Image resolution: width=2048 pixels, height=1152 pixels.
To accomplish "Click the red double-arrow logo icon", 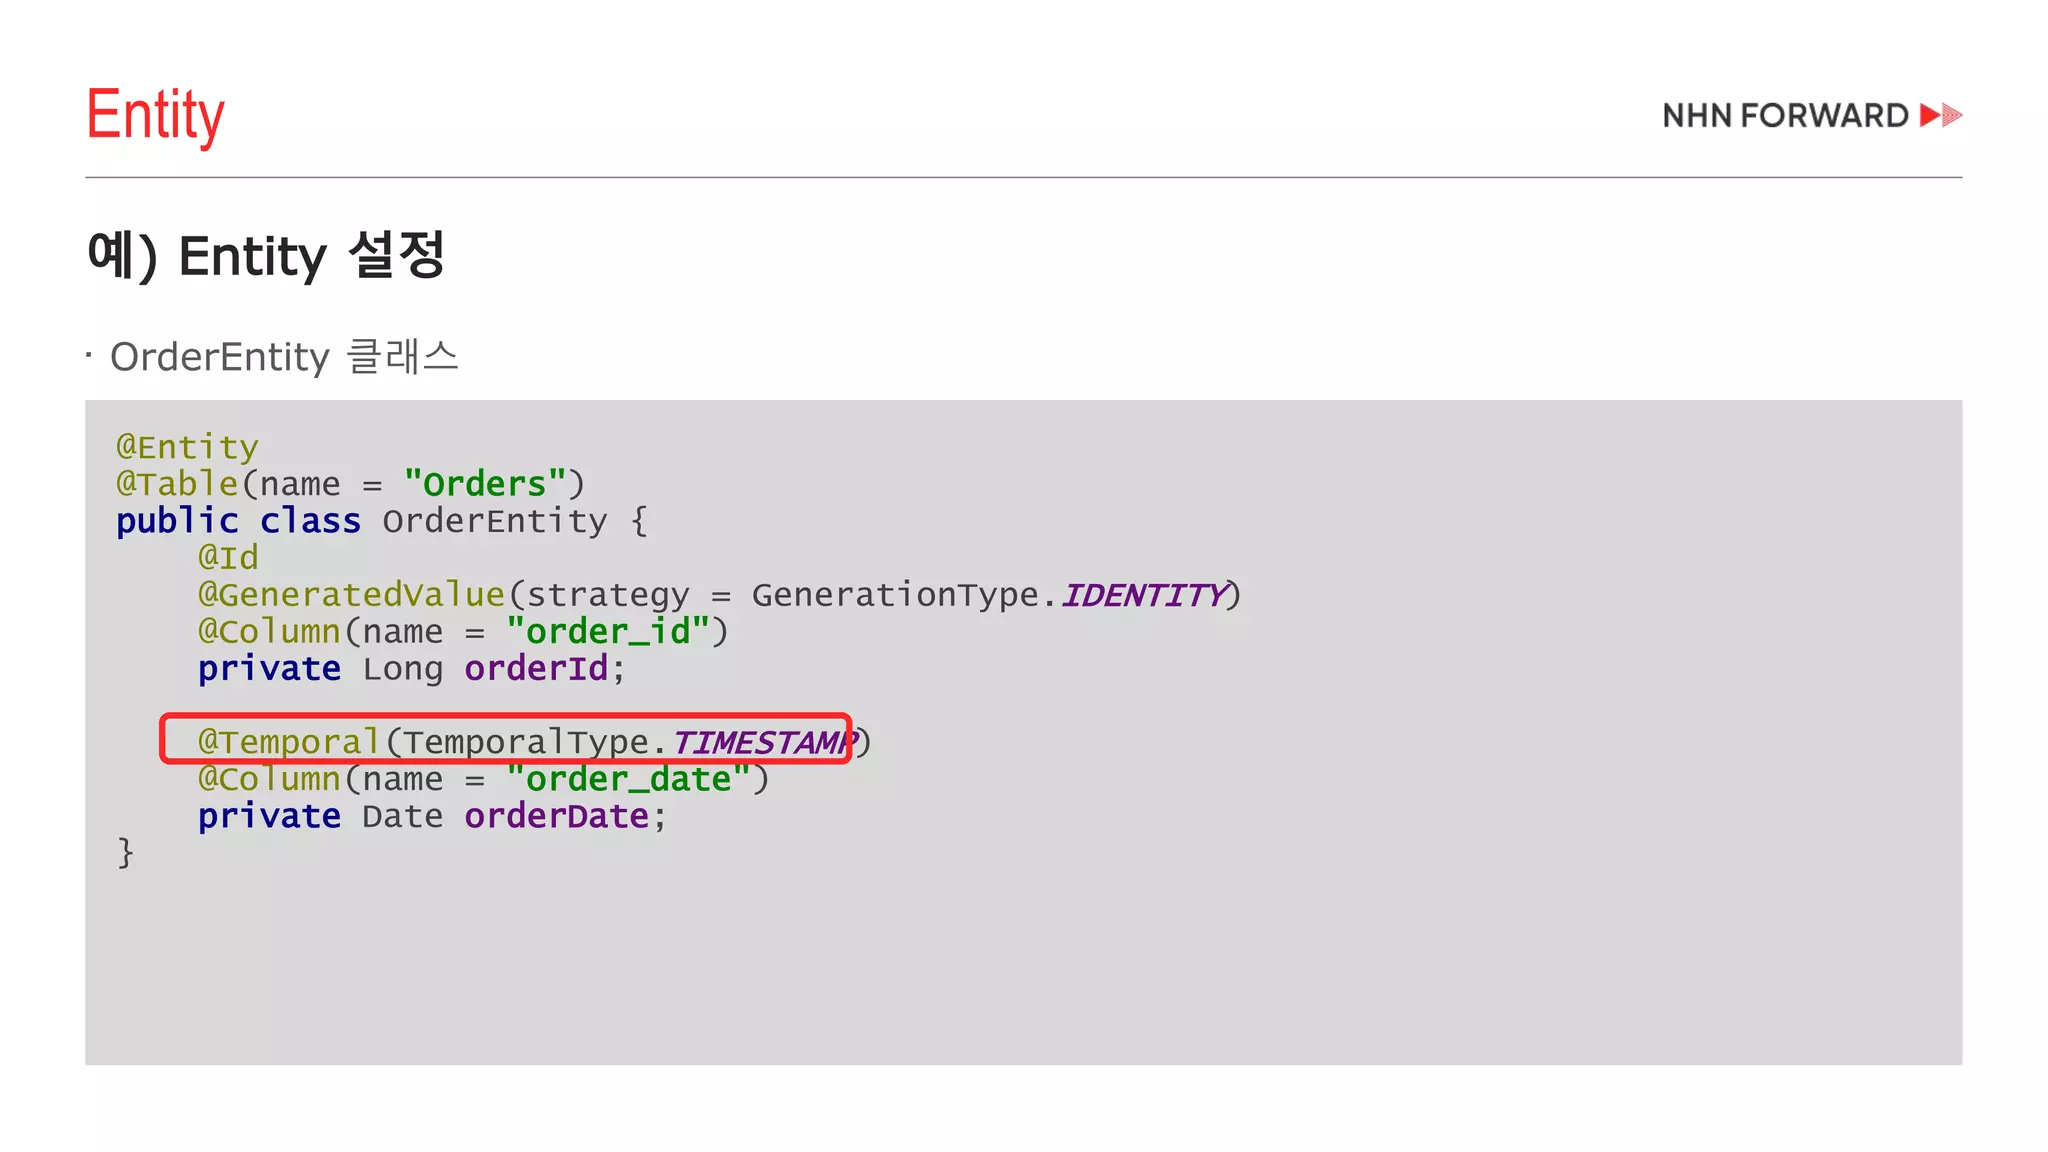I will (x=1941, y=115).
